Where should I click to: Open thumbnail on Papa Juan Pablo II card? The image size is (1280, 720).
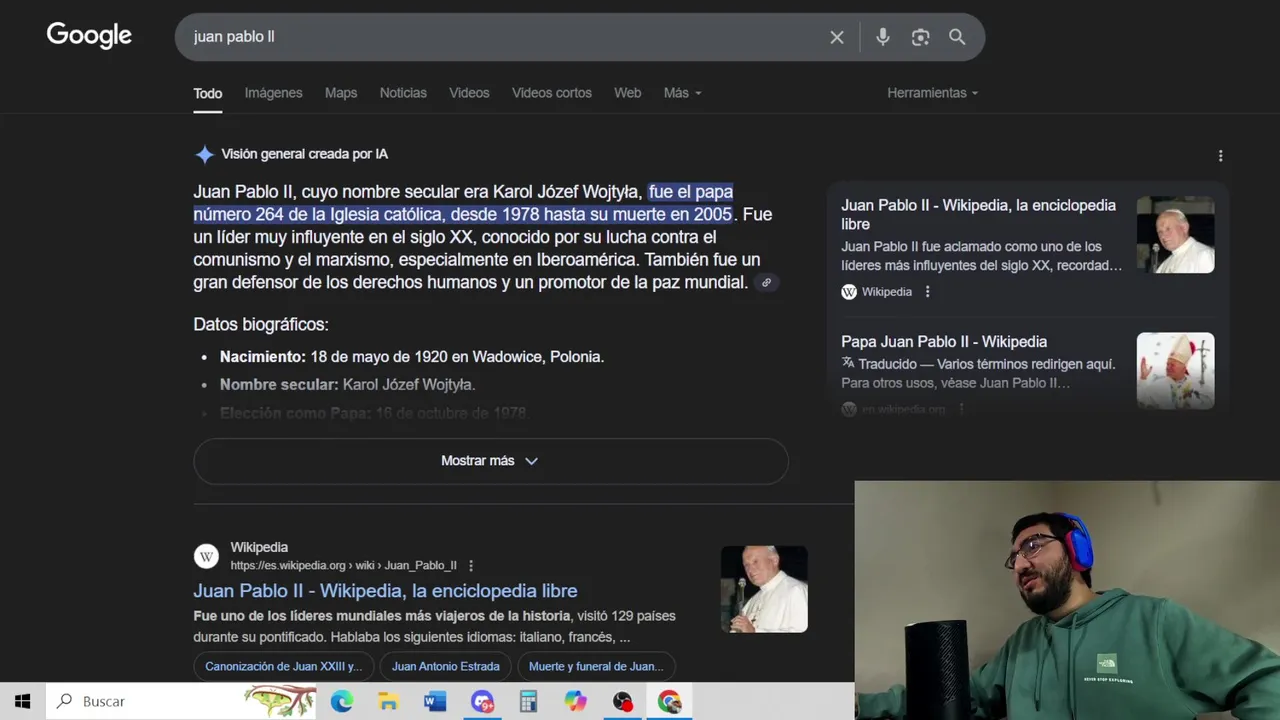1175,371
